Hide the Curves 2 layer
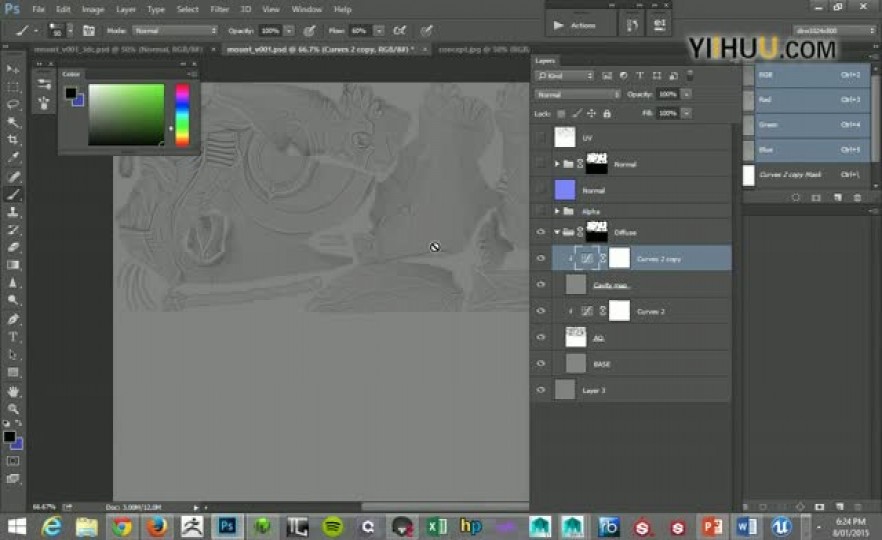This screenshot has width=882, height=540. [x=541, y=311]
